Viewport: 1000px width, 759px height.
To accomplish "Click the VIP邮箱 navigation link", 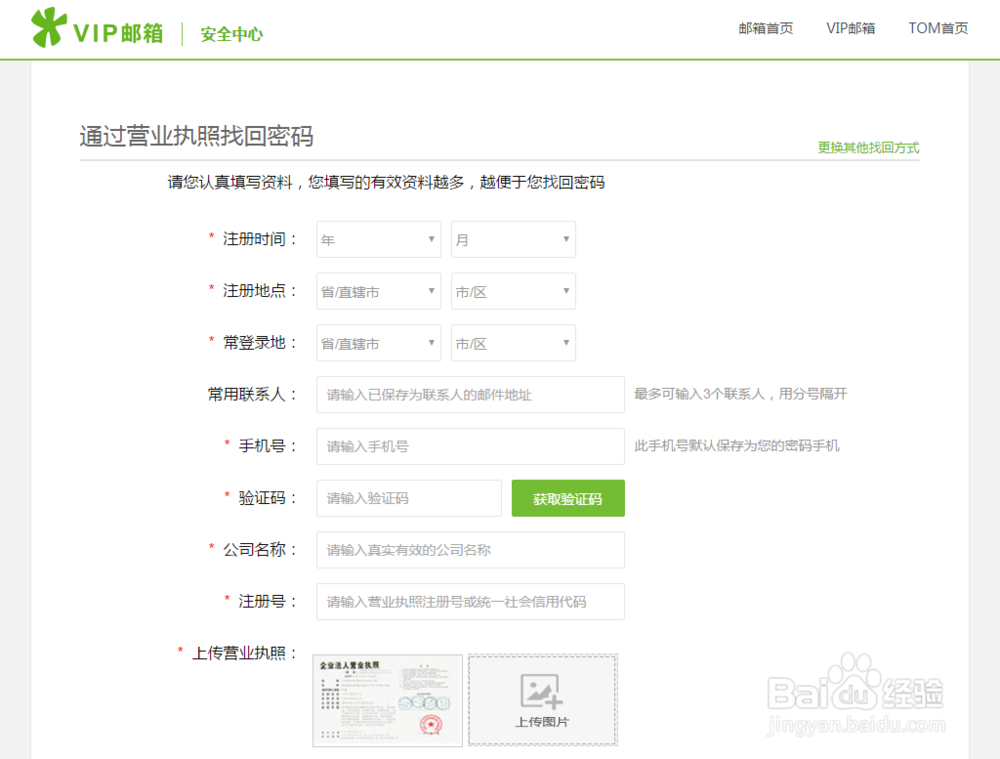I will tap(850, 29).
